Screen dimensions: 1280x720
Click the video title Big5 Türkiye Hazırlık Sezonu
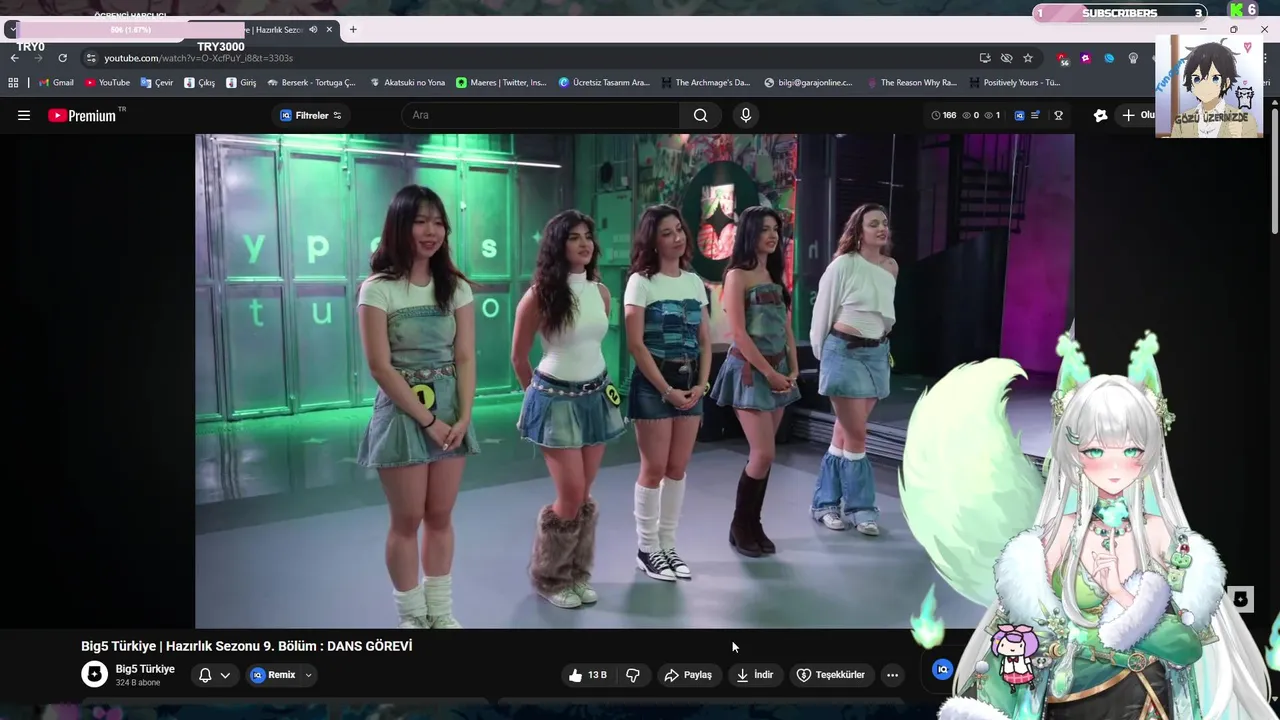(246, 646)
